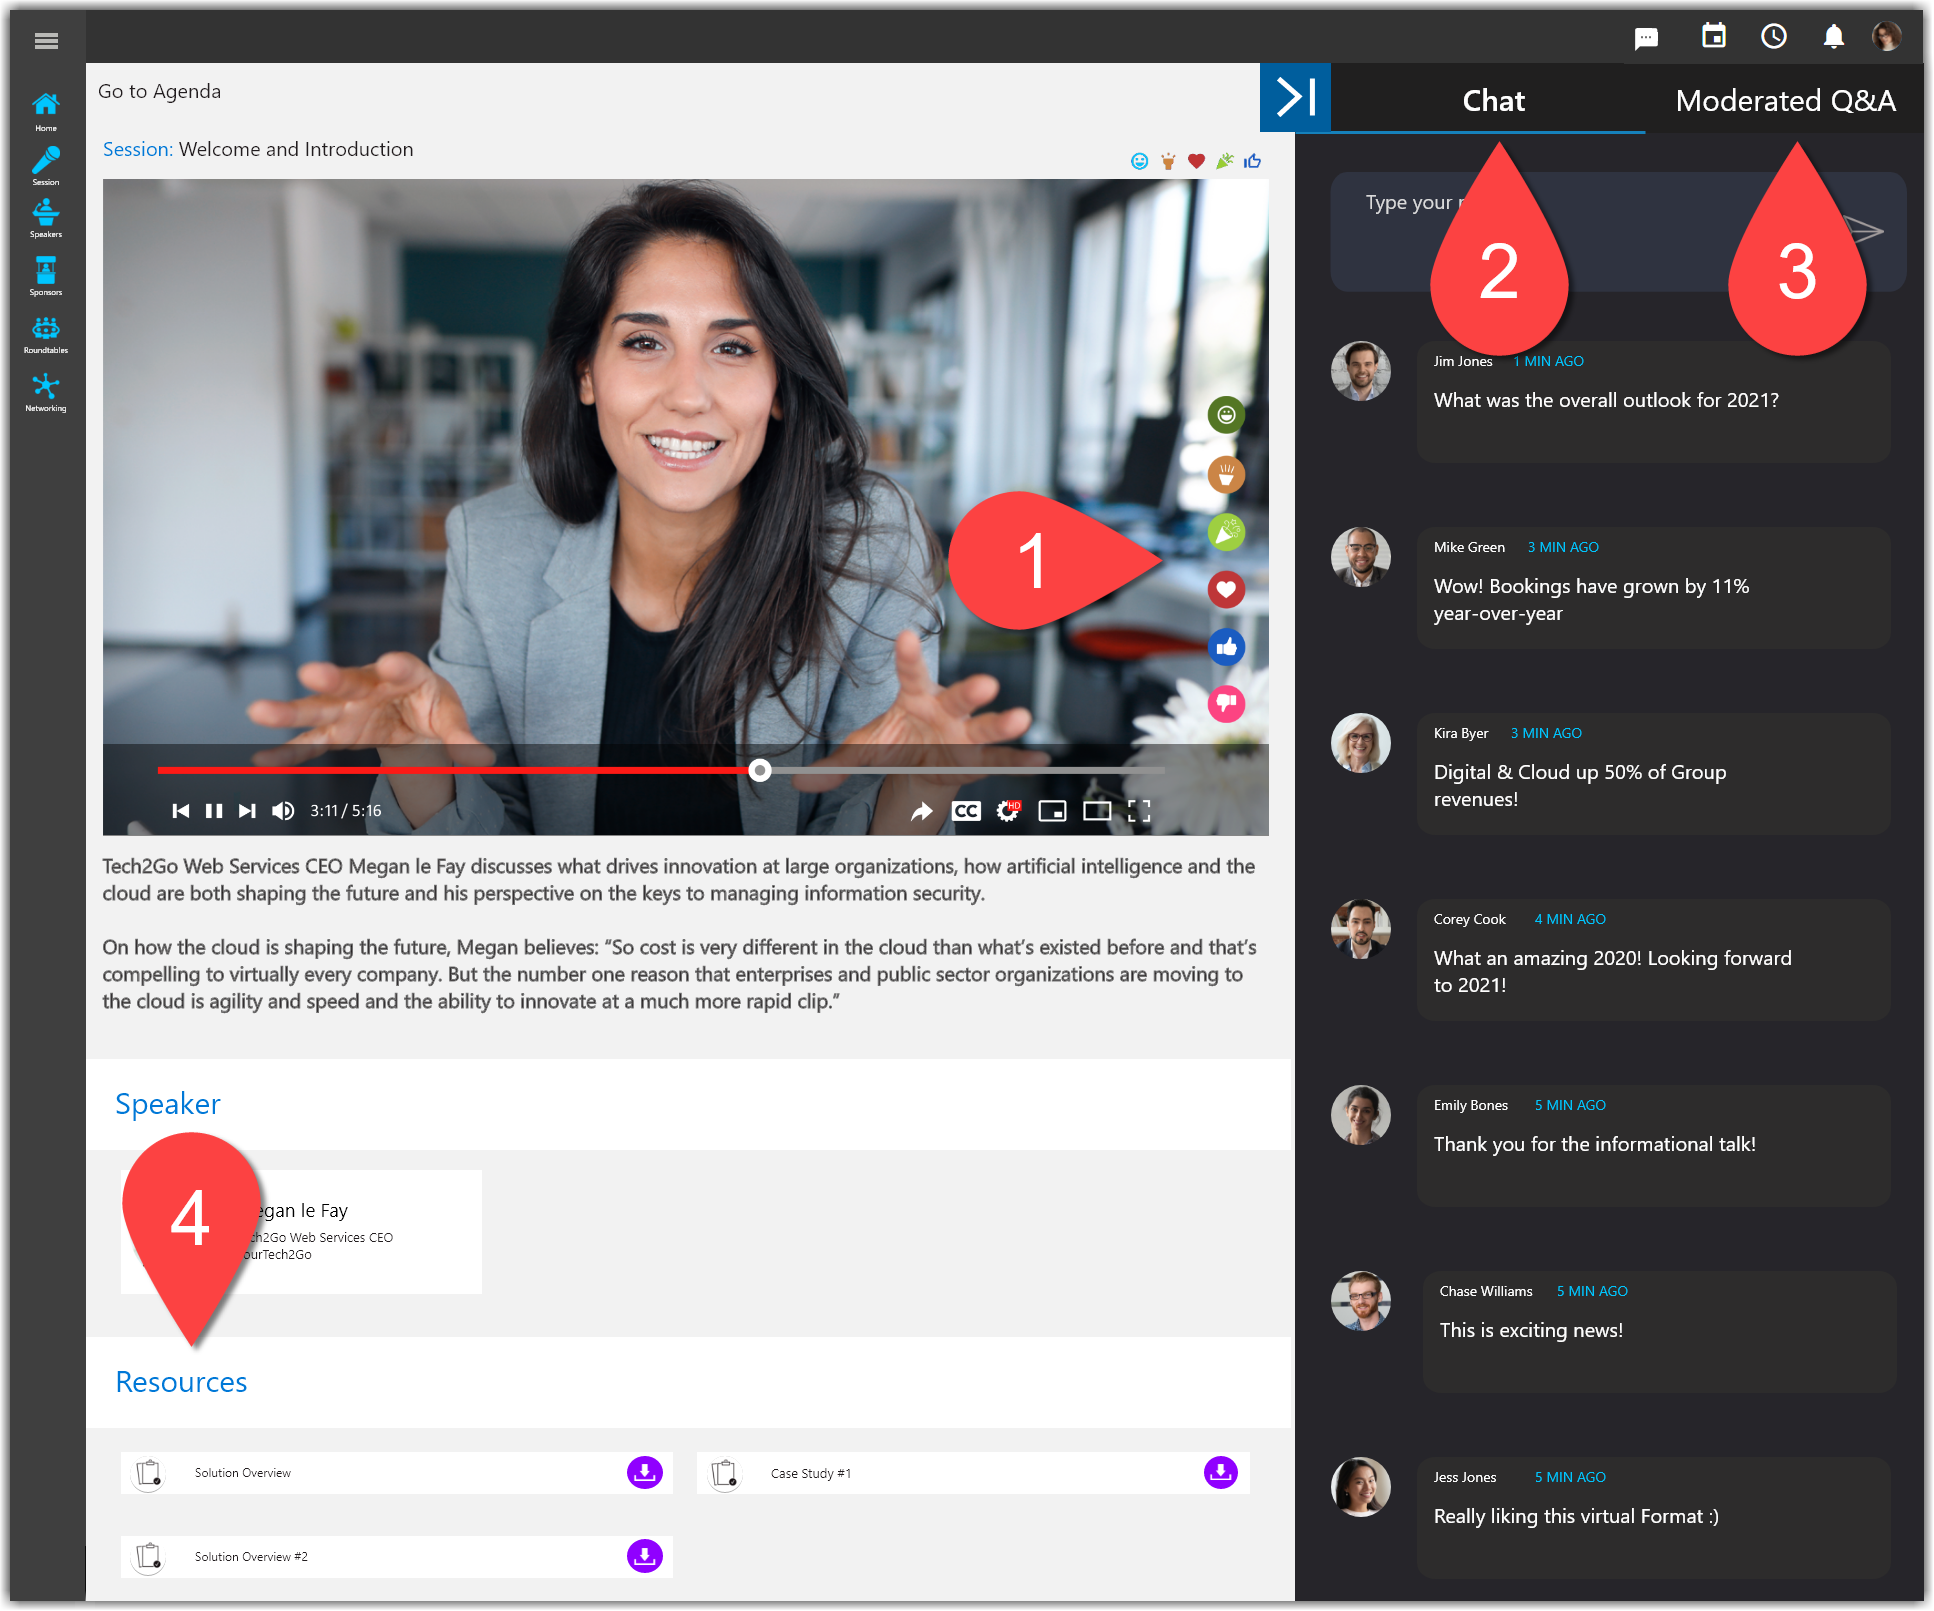Click the Go to Agenda link

[x=160, y=91]
